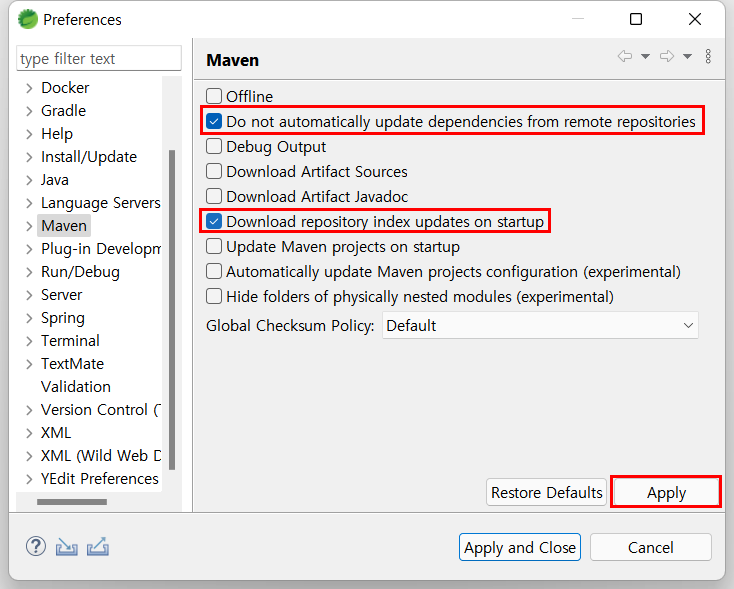The height and width of the screenshot is (589, 734).
Task: Enable the Offline checkbox
Action: point(214,96)
